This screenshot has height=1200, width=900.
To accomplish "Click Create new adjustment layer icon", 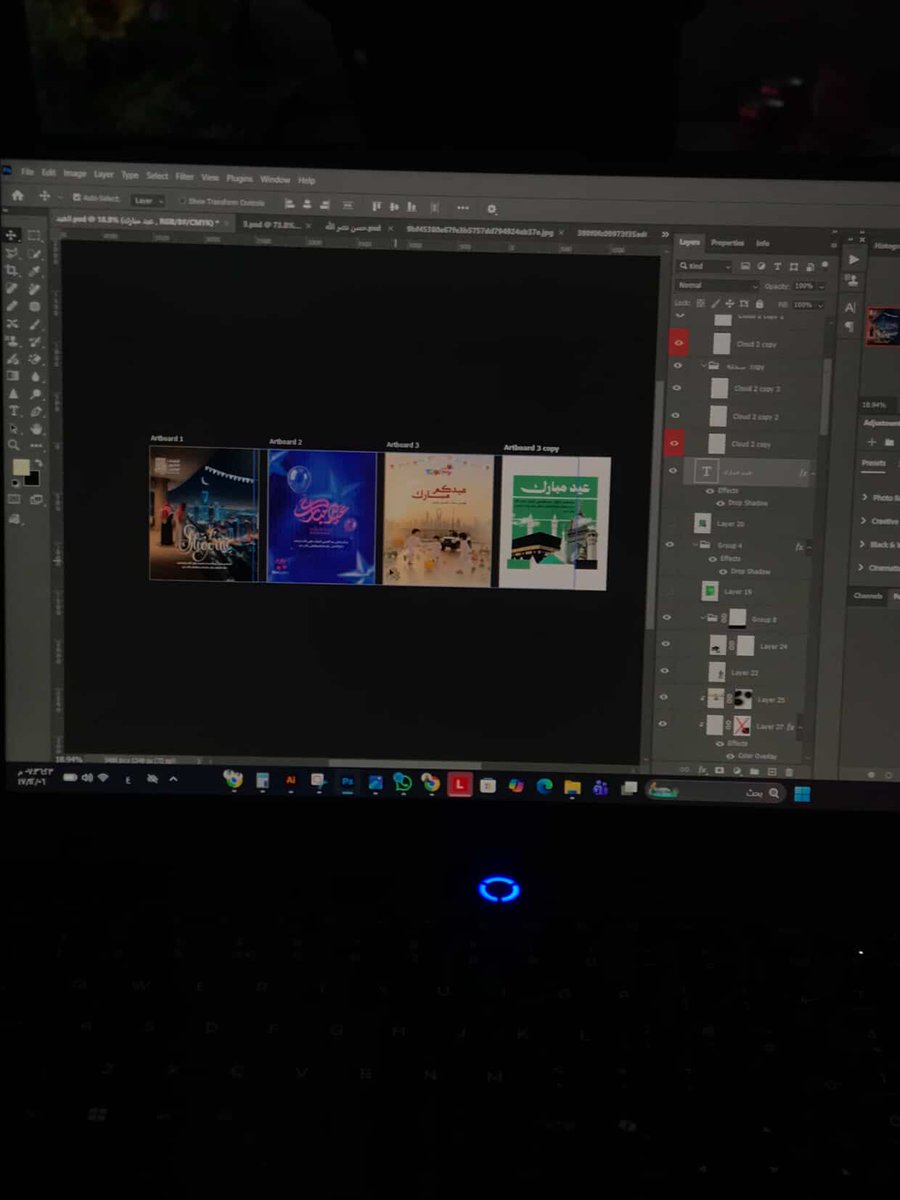I will 737,771.
